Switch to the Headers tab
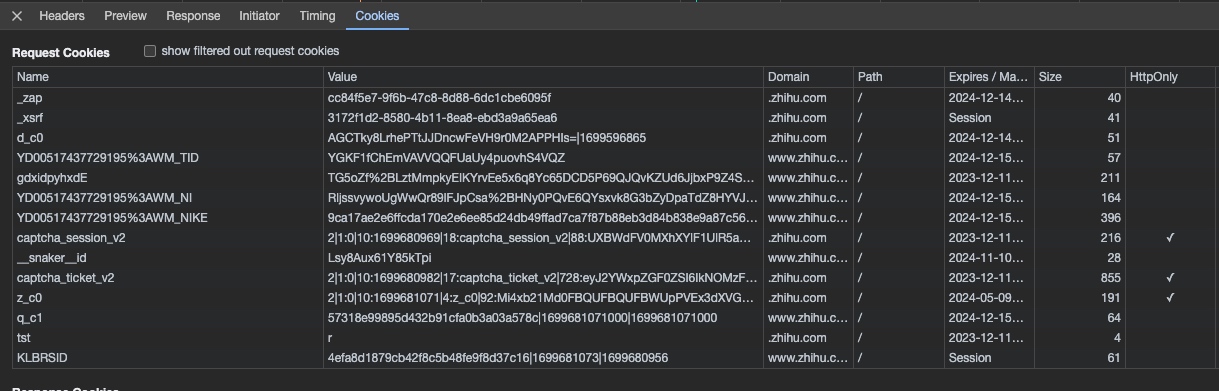This screenshot has width=1219, height=391. 62,16
